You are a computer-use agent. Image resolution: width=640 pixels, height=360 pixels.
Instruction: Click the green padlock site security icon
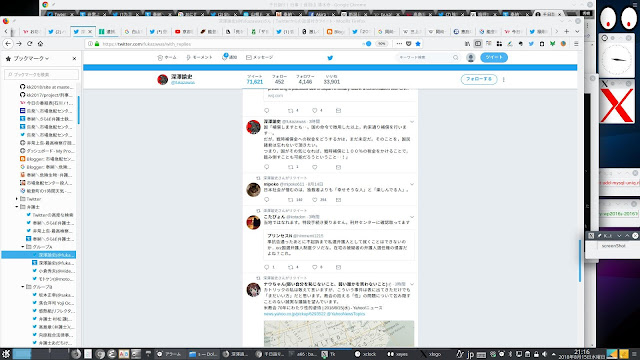[97, 44]
